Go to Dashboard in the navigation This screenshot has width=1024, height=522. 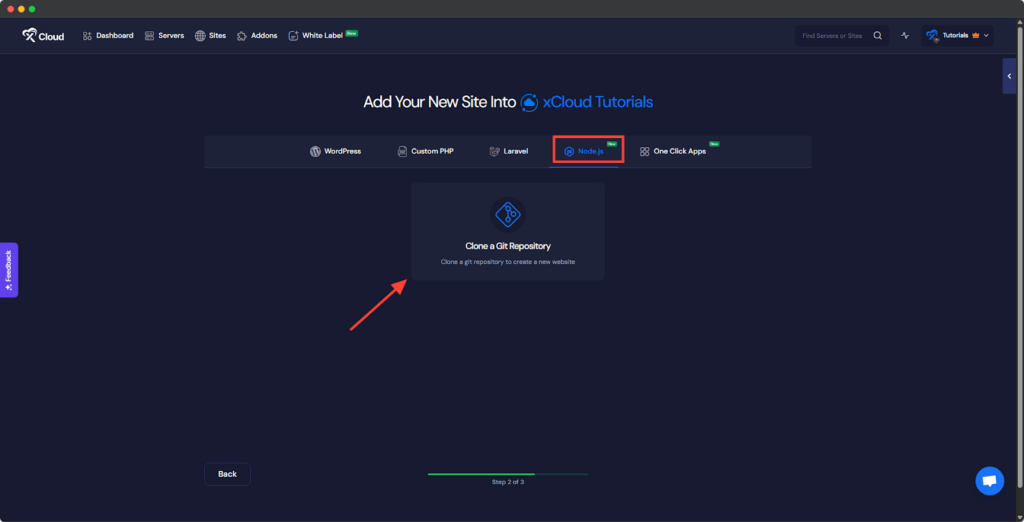pos(107,36)
